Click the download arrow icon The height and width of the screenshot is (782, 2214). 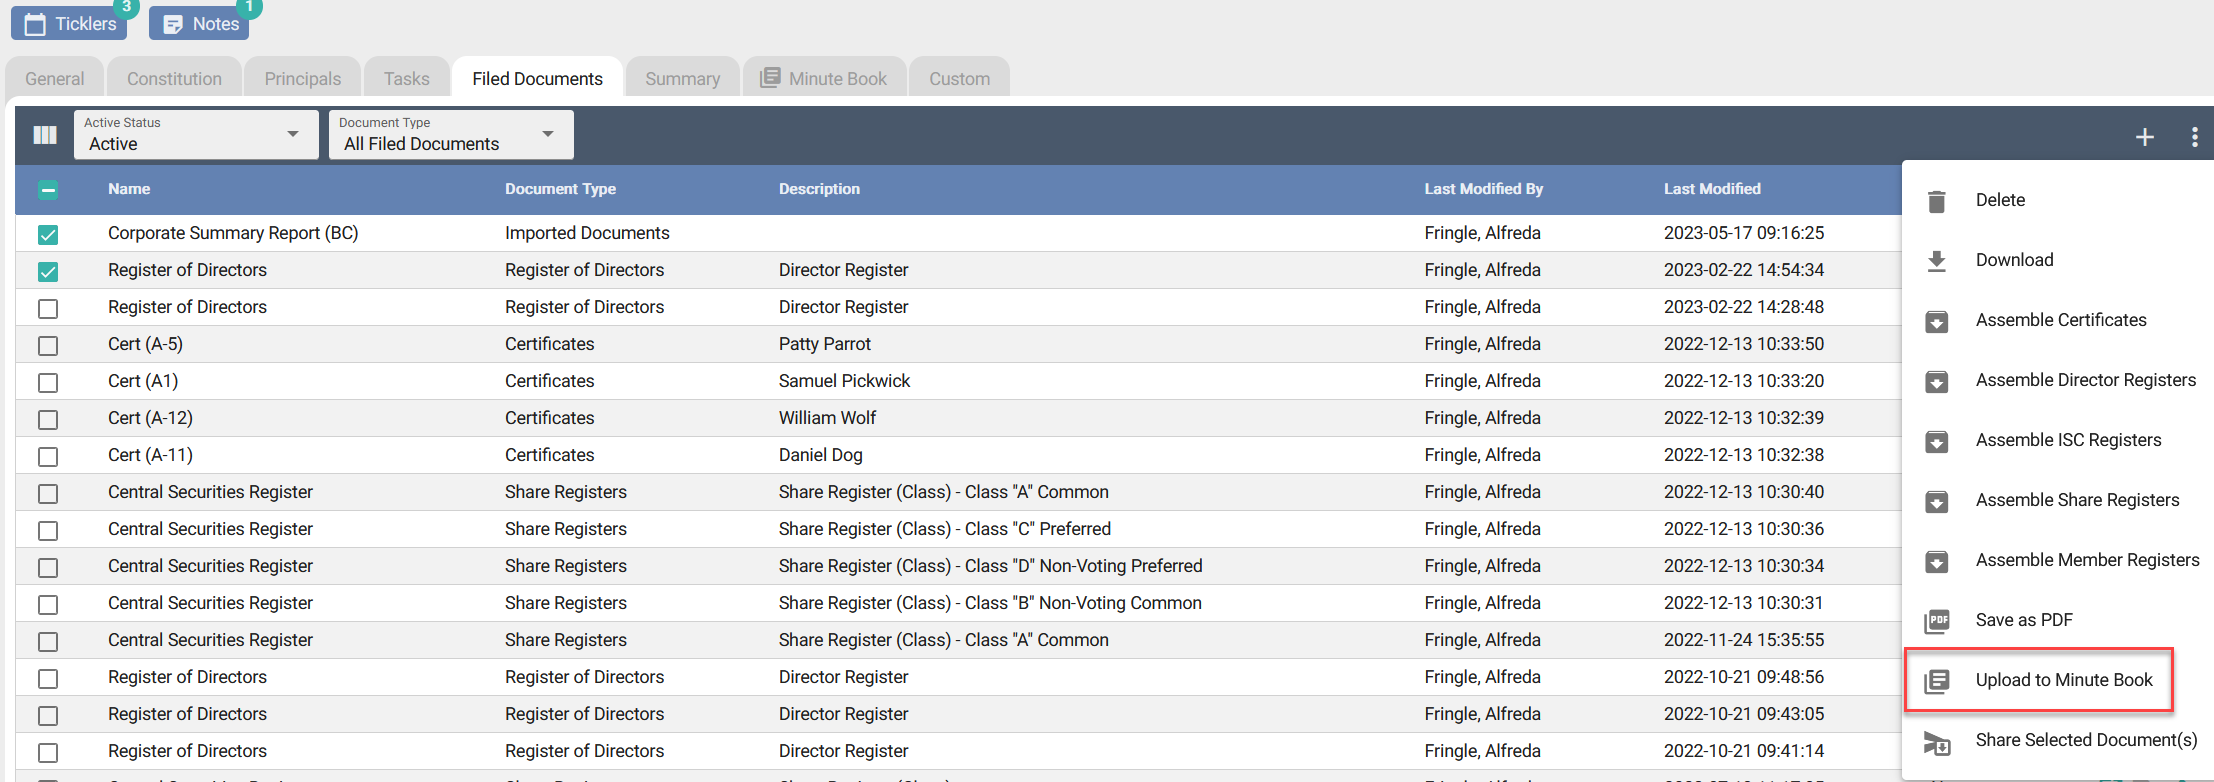1936,261
